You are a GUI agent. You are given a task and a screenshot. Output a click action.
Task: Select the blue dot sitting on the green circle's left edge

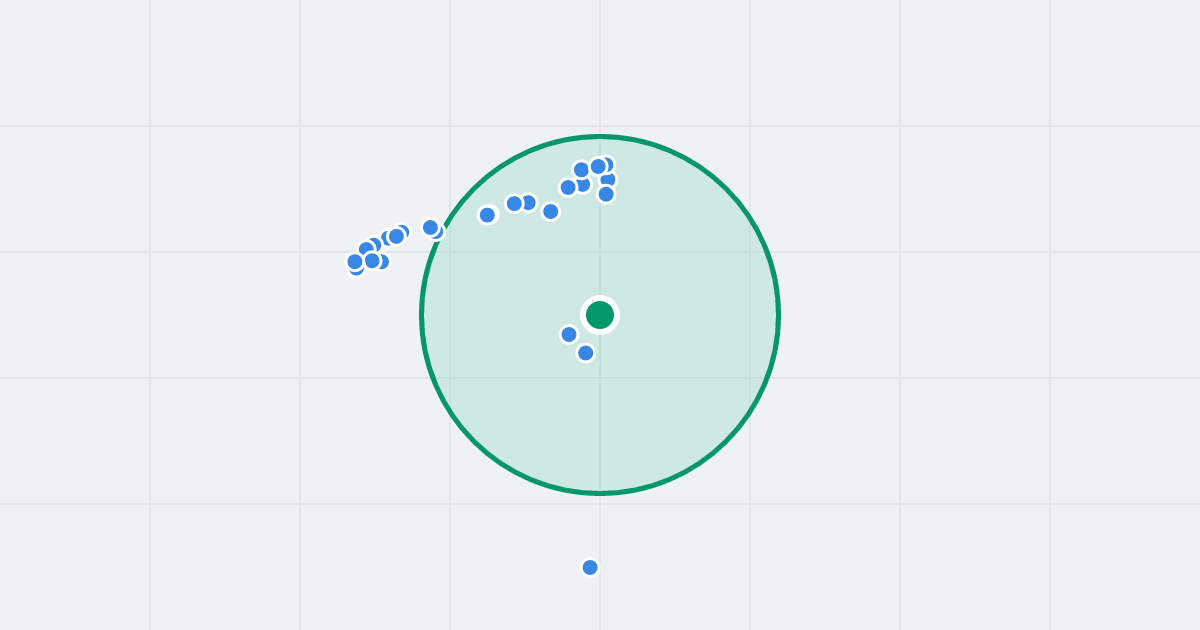[x=431, y=228]
